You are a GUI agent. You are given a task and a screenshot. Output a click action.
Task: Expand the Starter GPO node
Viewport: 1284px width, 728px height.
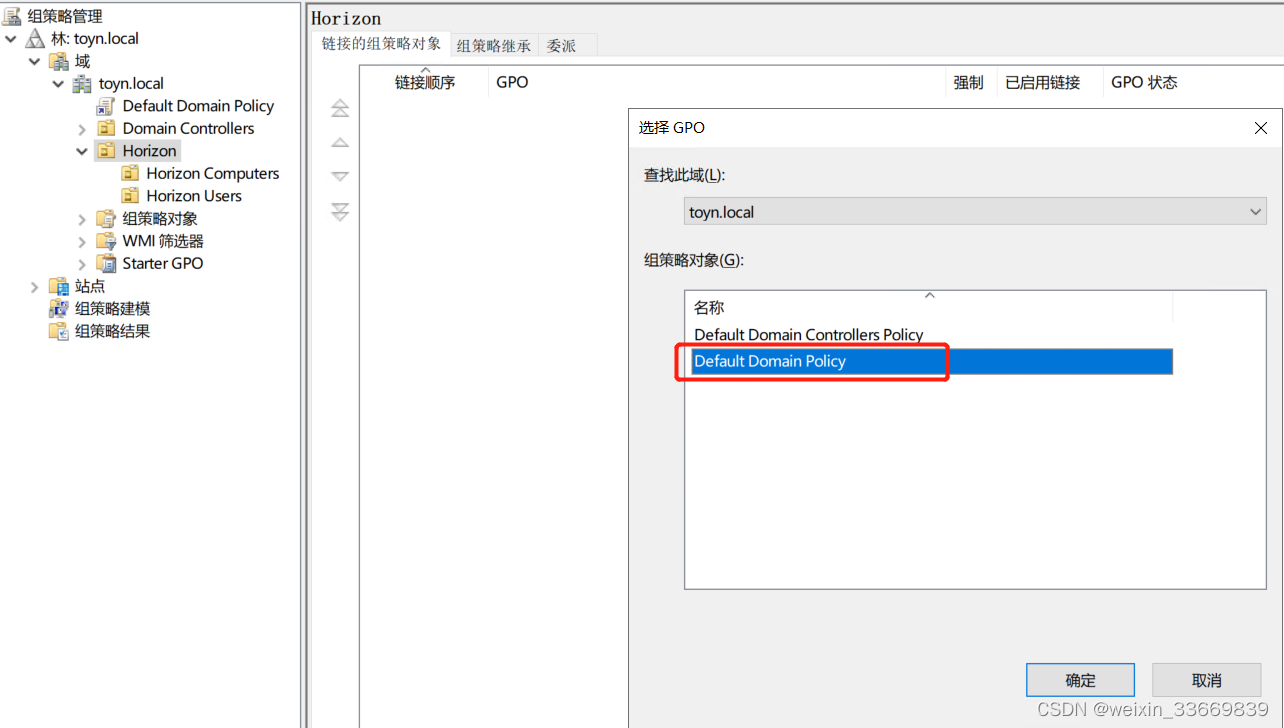pos(82,264)
